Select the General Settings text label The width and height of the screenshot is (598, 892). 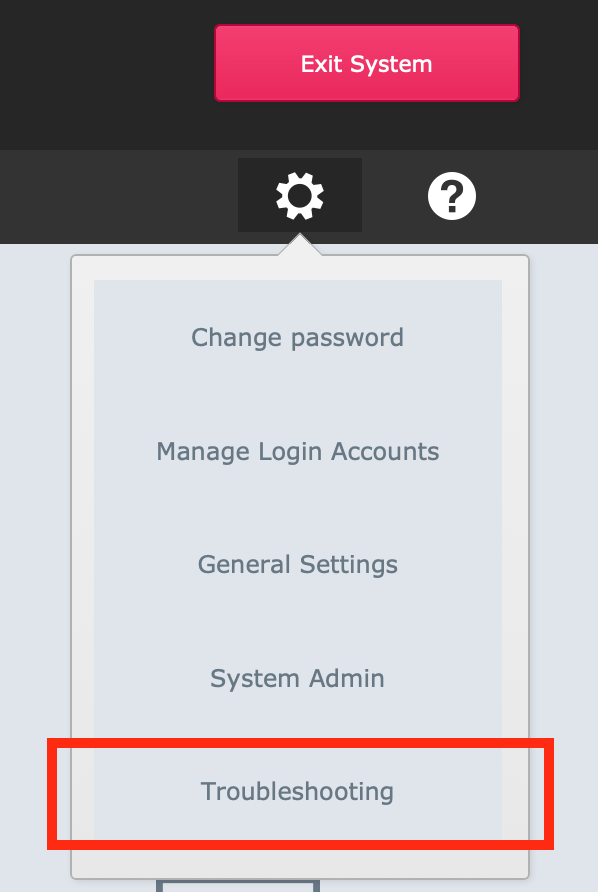(x=298, y=565)
